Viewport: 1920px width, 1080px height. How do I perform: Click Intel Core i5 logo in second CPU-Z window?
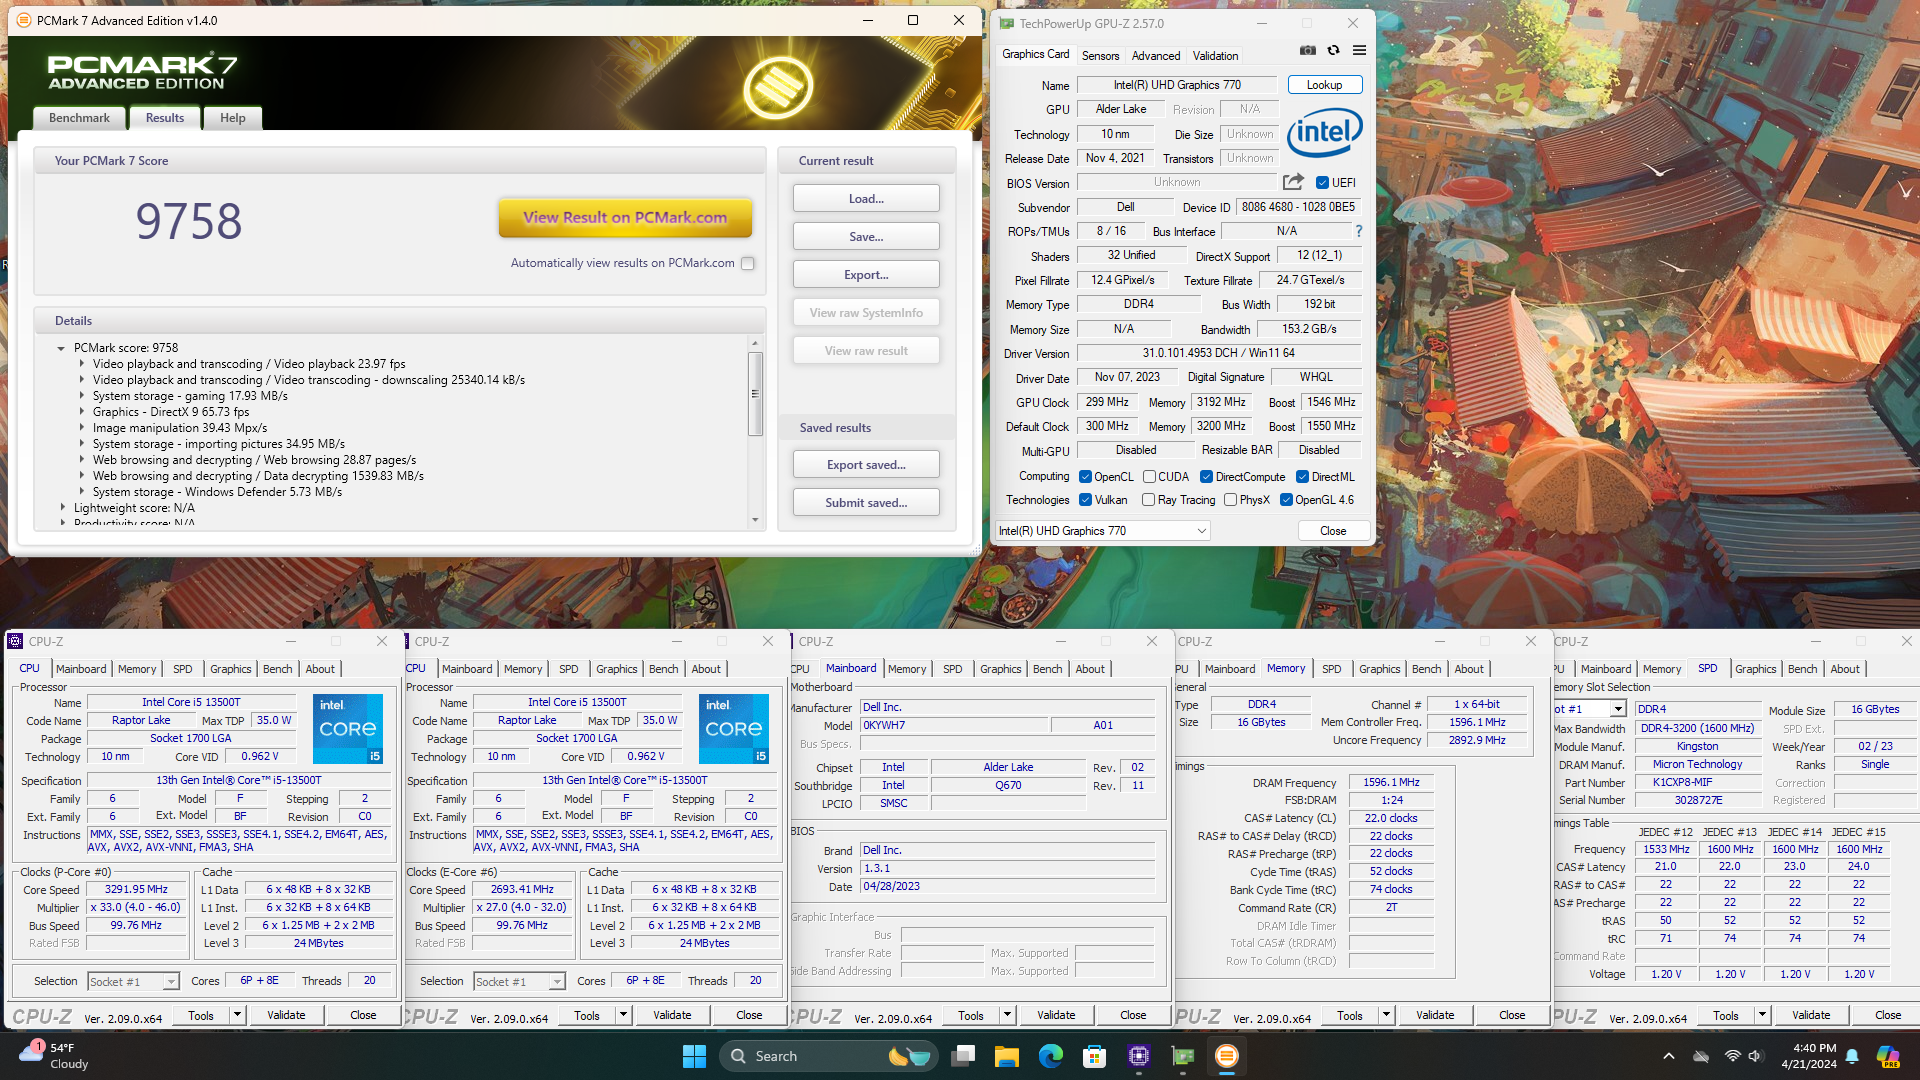[x=734, y=728]
